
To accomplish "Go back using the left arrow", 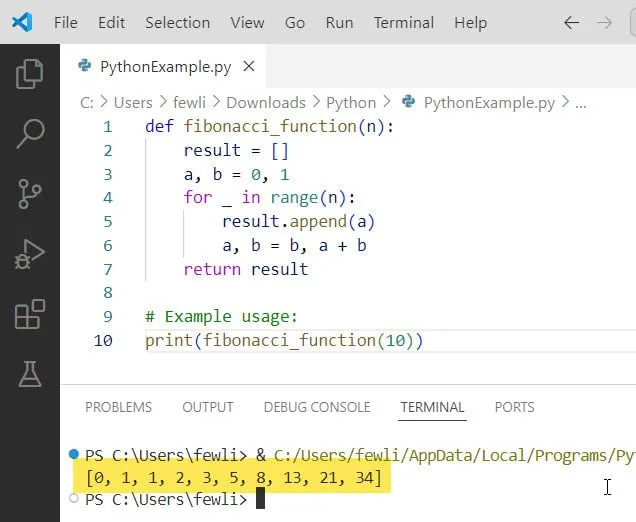I will pyautogui.click(x=571, y=22).
